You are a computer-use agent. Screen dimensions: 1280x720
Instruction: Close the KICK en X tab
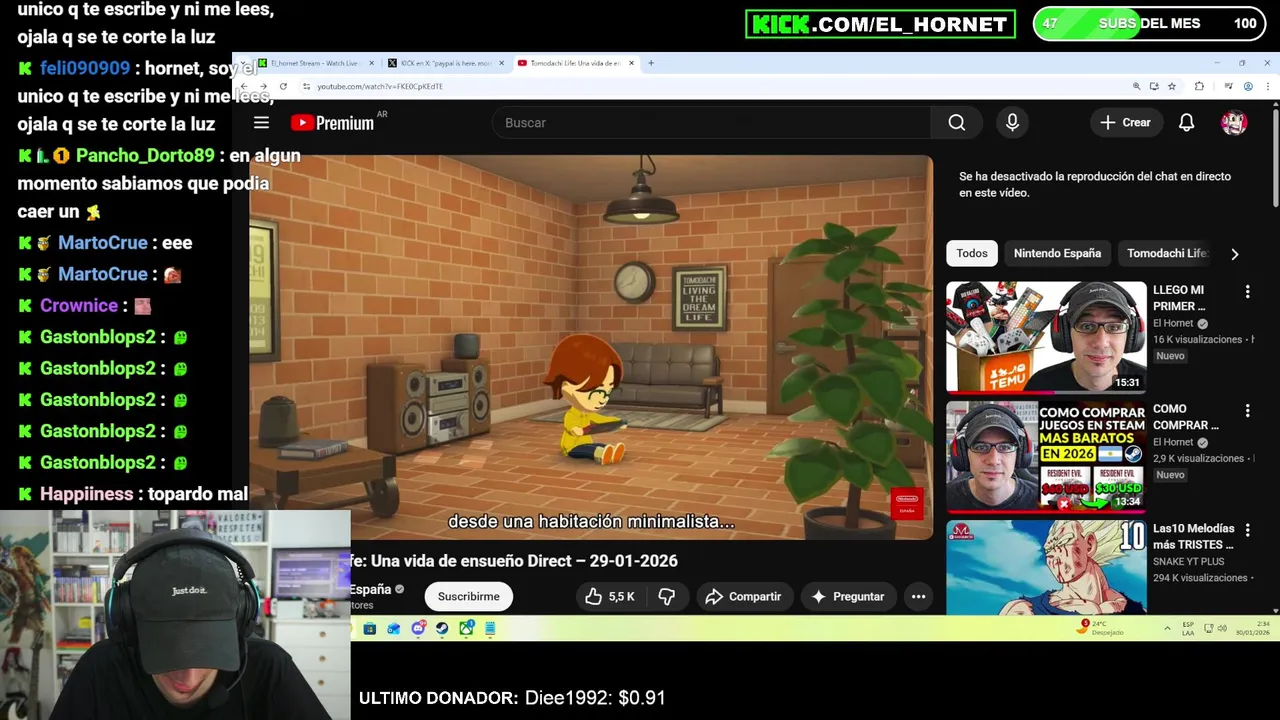pyautogui.click(x=501, y=63)
